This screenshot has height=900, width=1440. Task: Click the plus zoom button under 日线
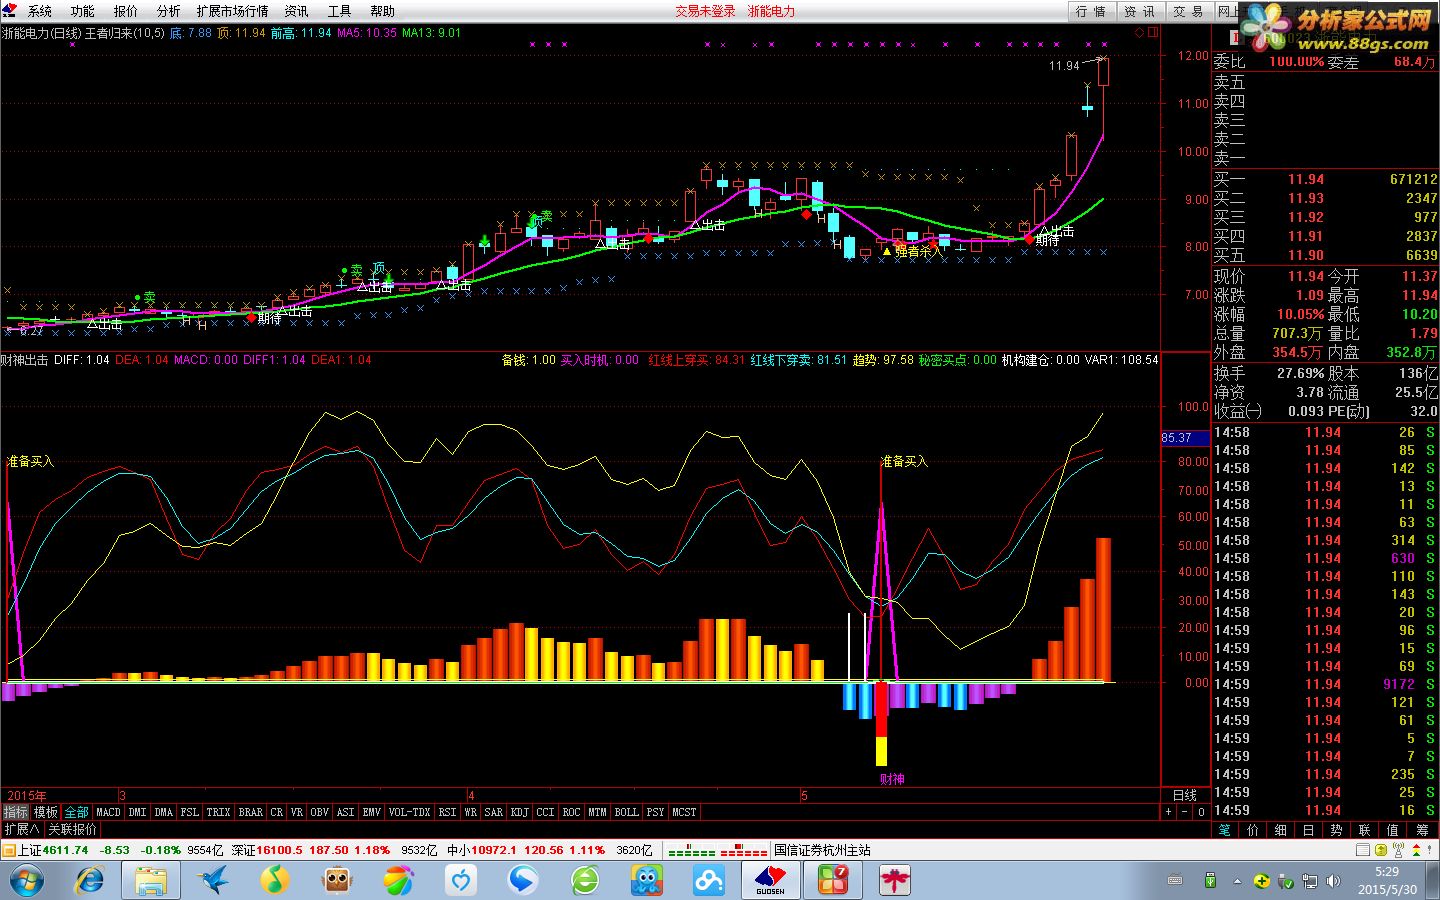pos(1168,812)
